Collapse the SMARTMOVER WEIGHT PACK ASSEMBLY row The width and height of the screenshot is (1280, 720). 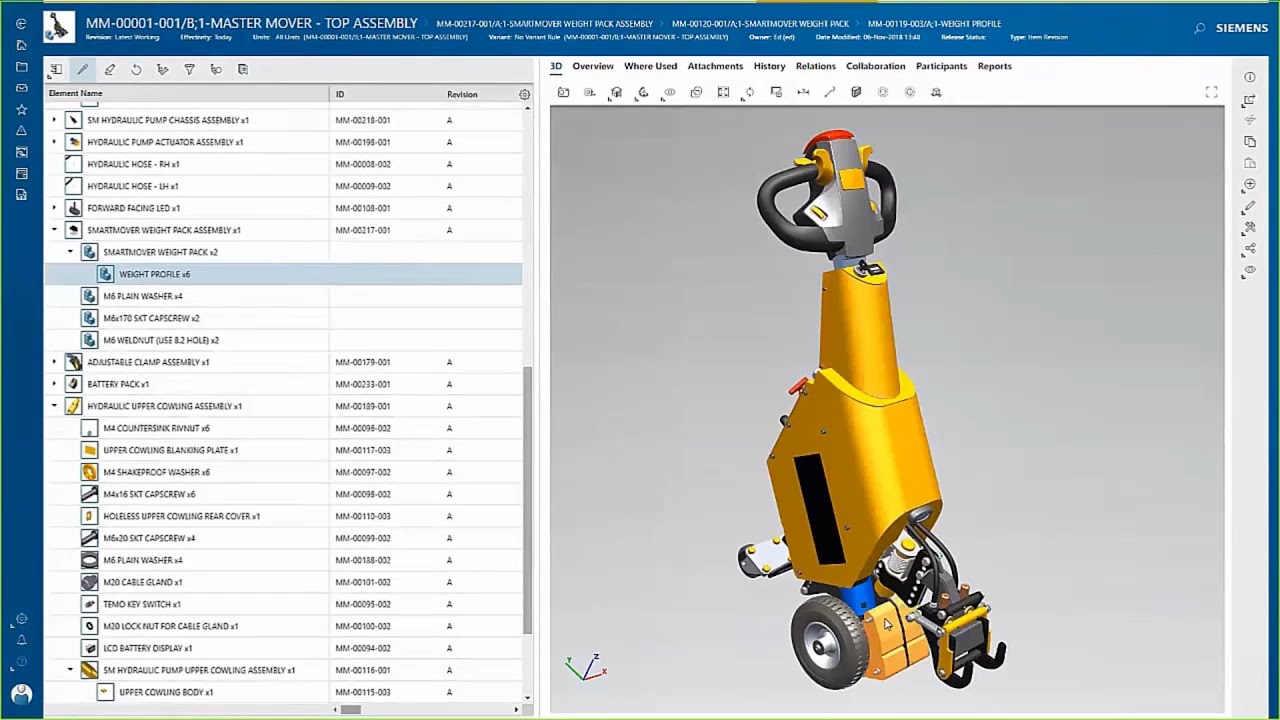click(x=54, y=230)
